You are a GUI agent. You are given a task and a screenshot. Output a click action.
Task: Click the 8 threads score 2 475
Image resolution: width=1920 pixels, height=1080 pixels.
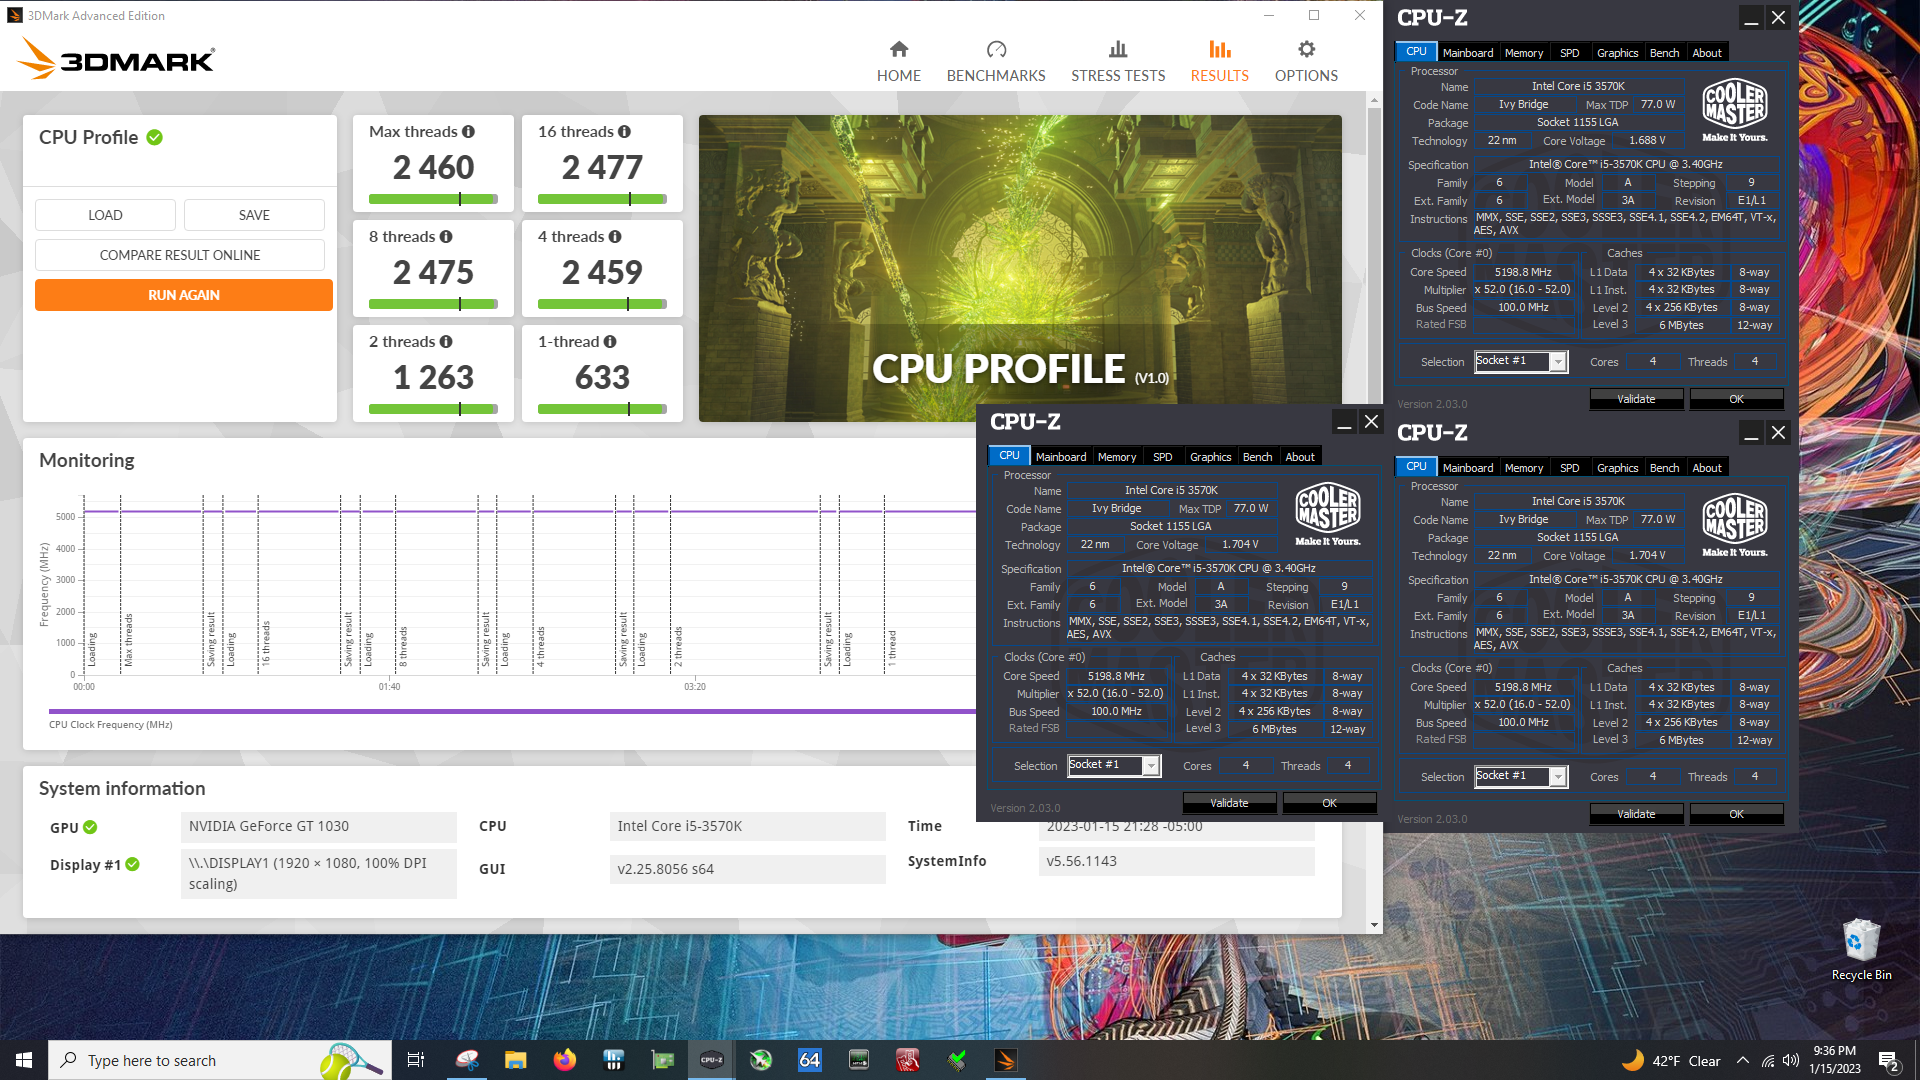pyautogui.click(x=433, y=272)
